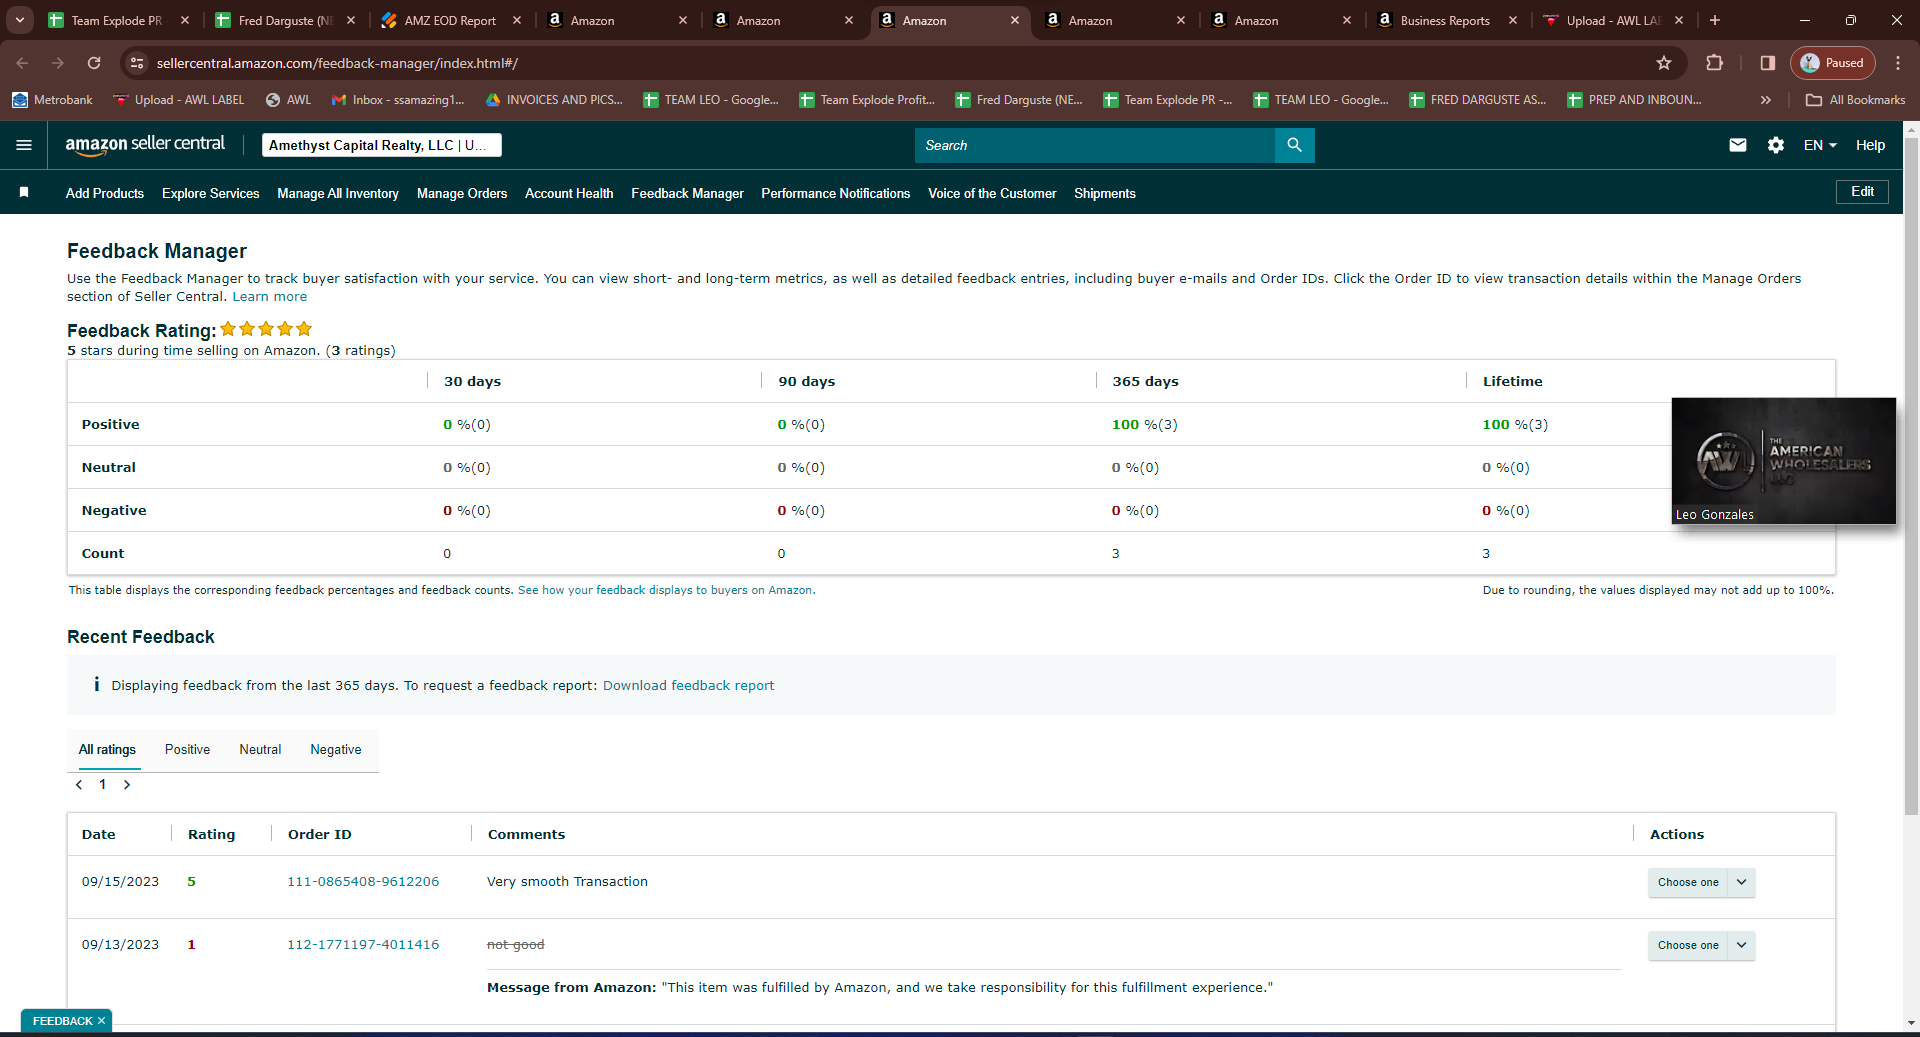Open All Bookmarks folder
Screen dimensions: 1920x1037
coord(1855,100)
